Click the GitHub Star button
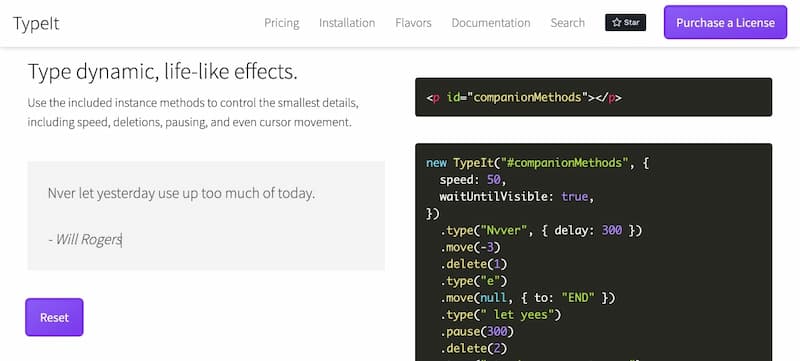The image size is (800, 361). tap(625, 22)
